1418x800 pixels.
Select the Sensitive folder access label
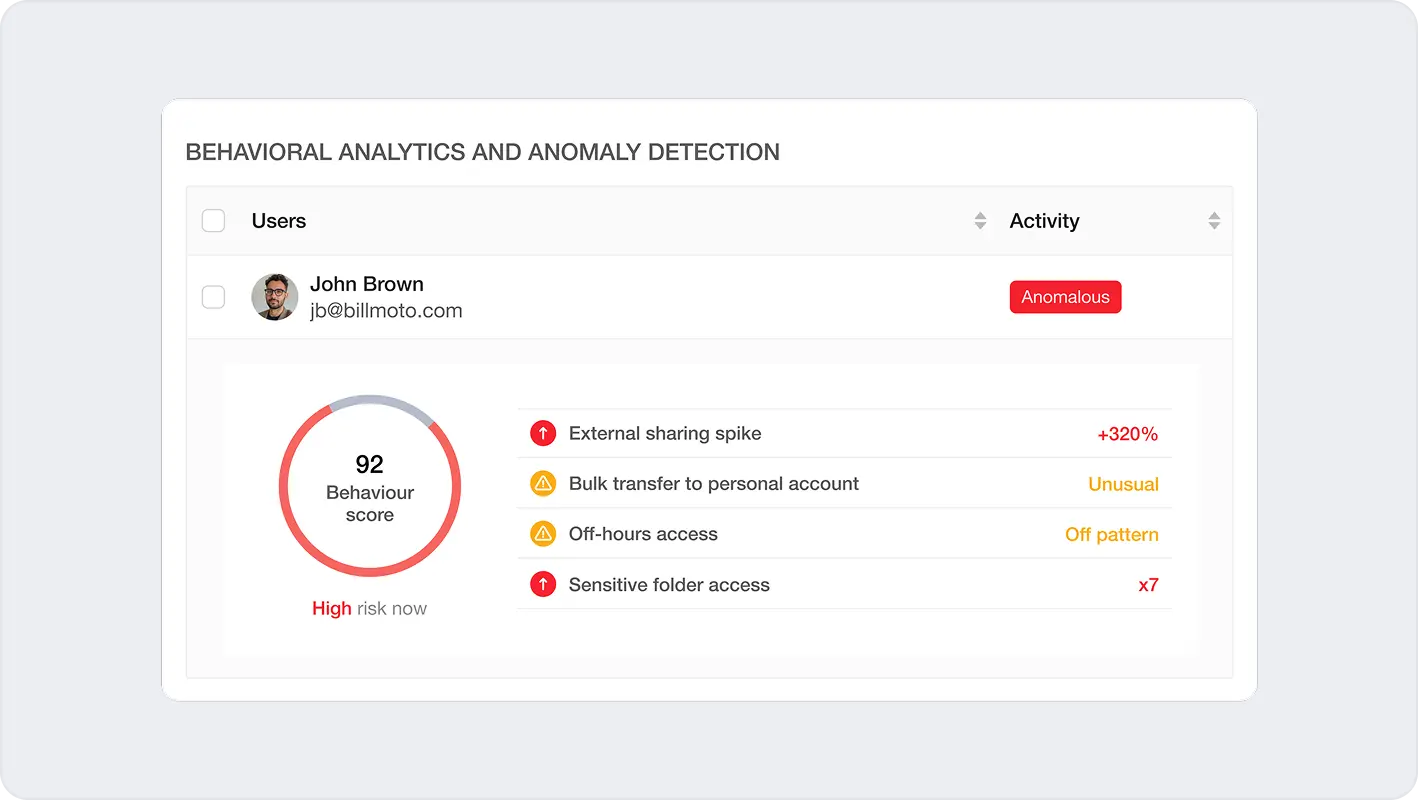tap(669, 585)
